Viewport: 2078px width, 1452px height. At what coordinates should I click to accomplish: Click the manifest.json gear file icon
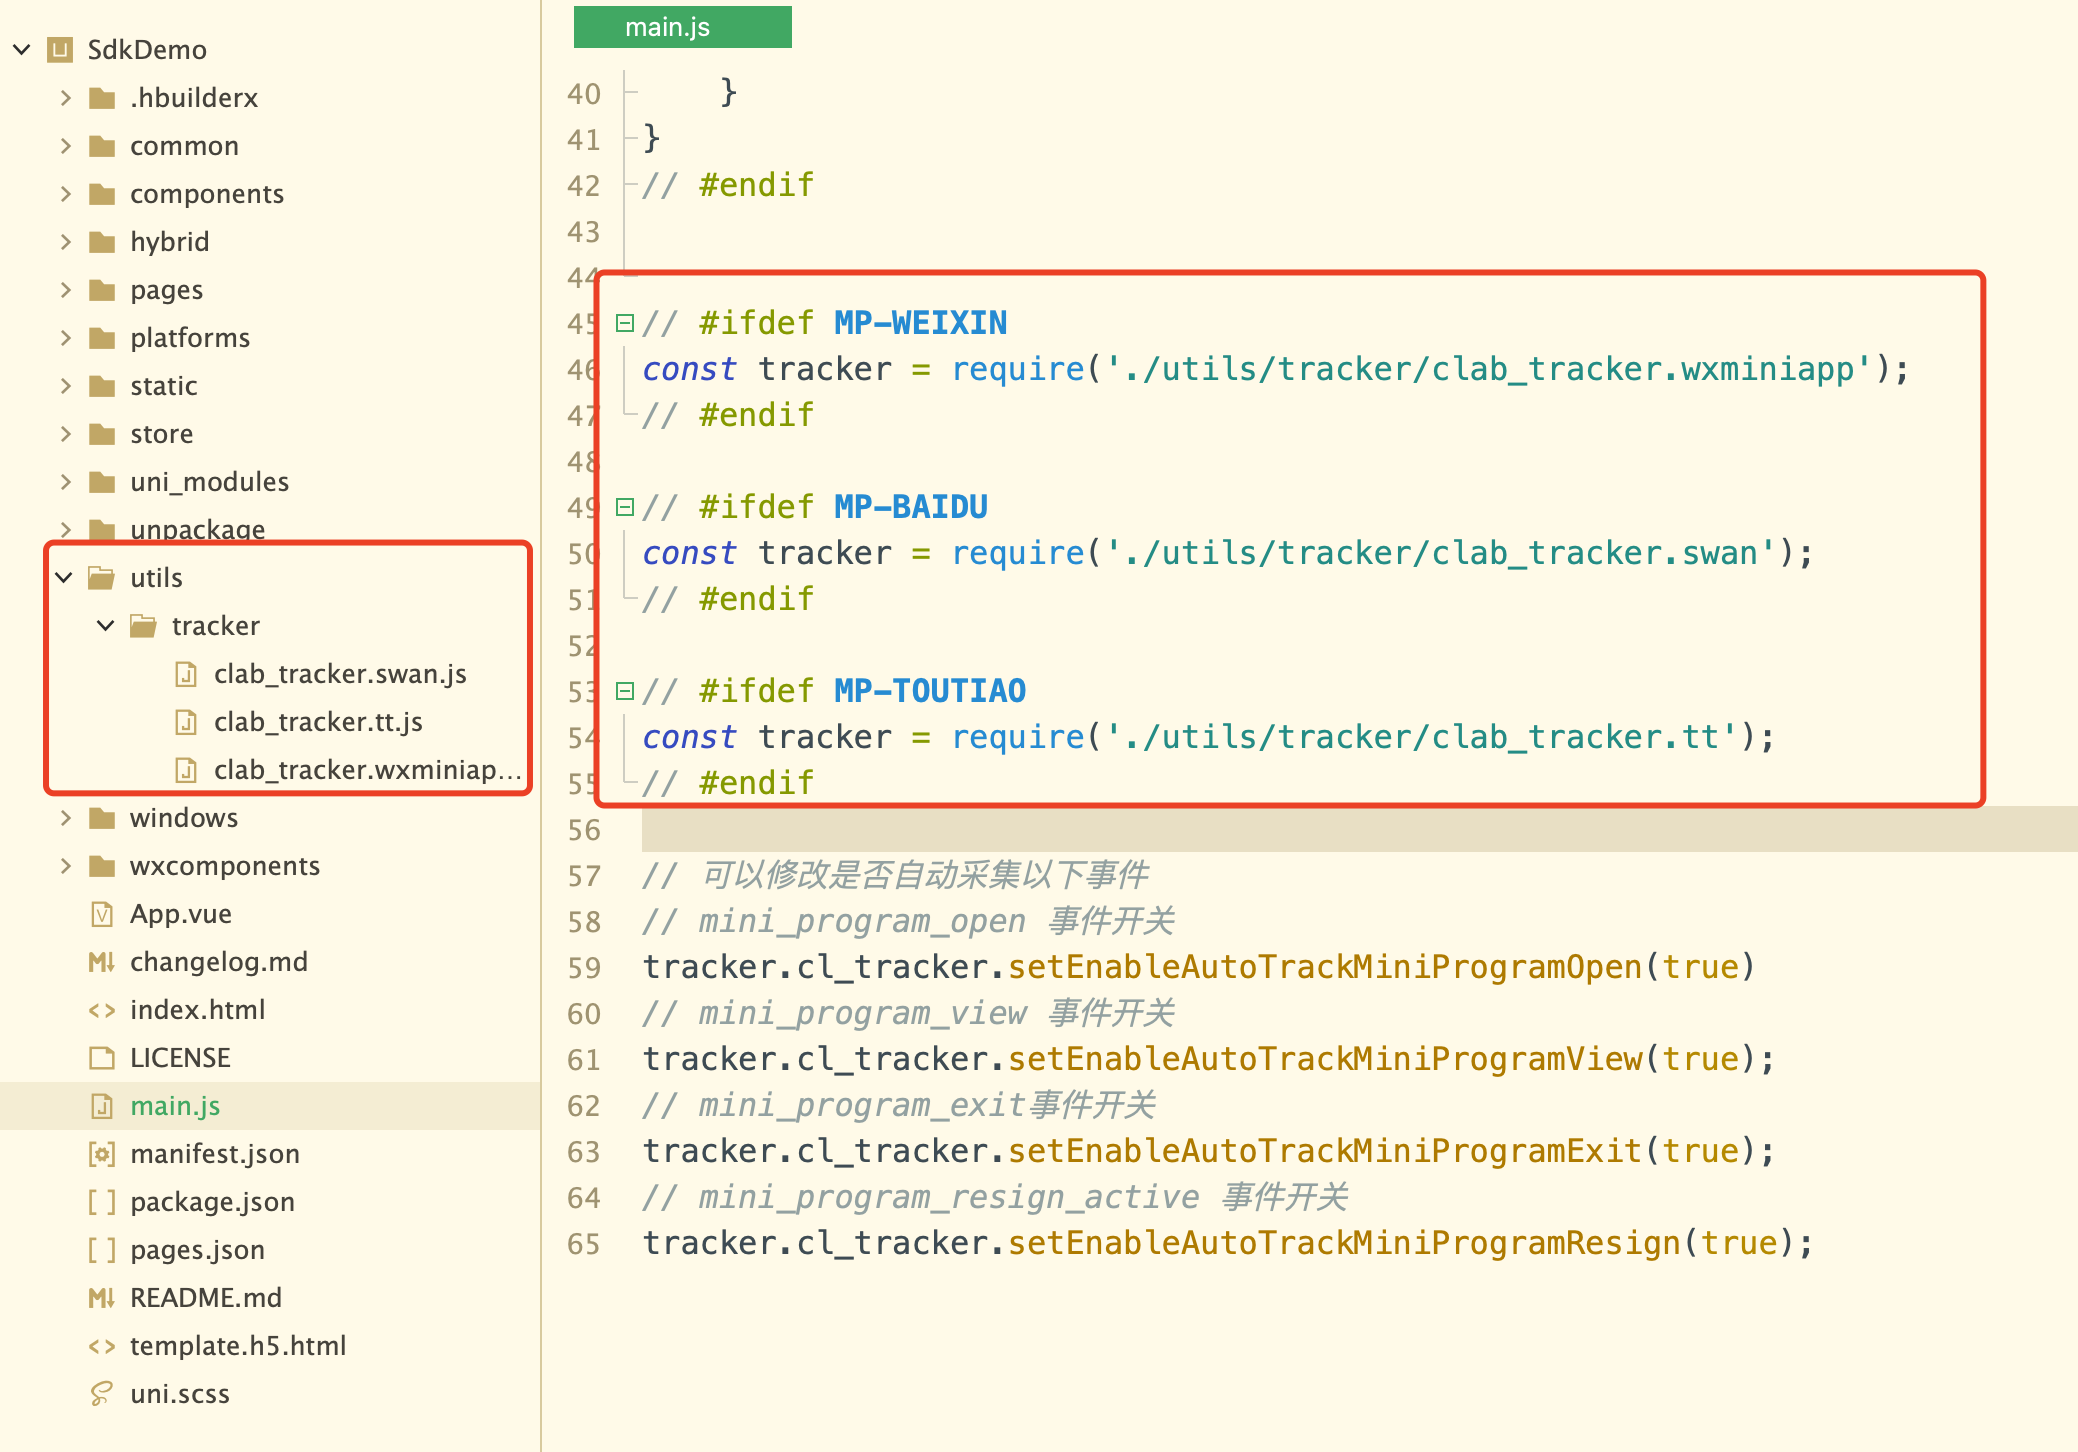click(101, 1154)
